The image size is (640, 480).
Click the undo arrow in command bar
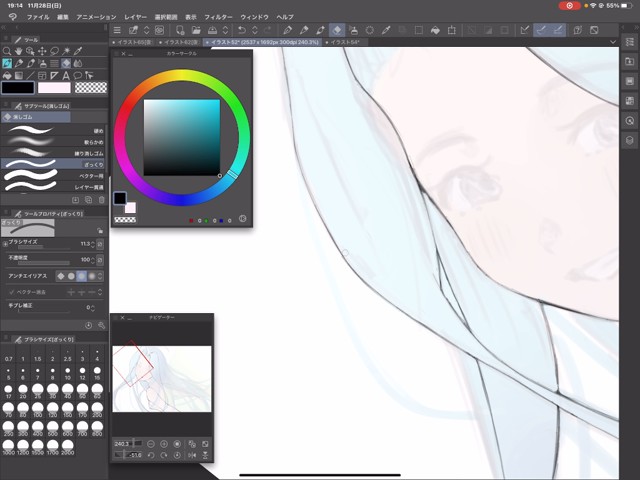[x=241, y=30]
